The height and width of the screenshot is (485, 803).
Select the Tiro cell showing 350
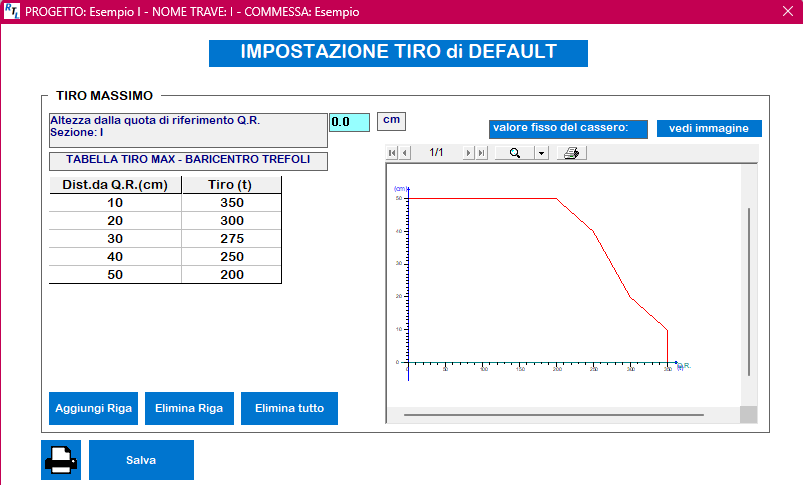click(232, 203)
